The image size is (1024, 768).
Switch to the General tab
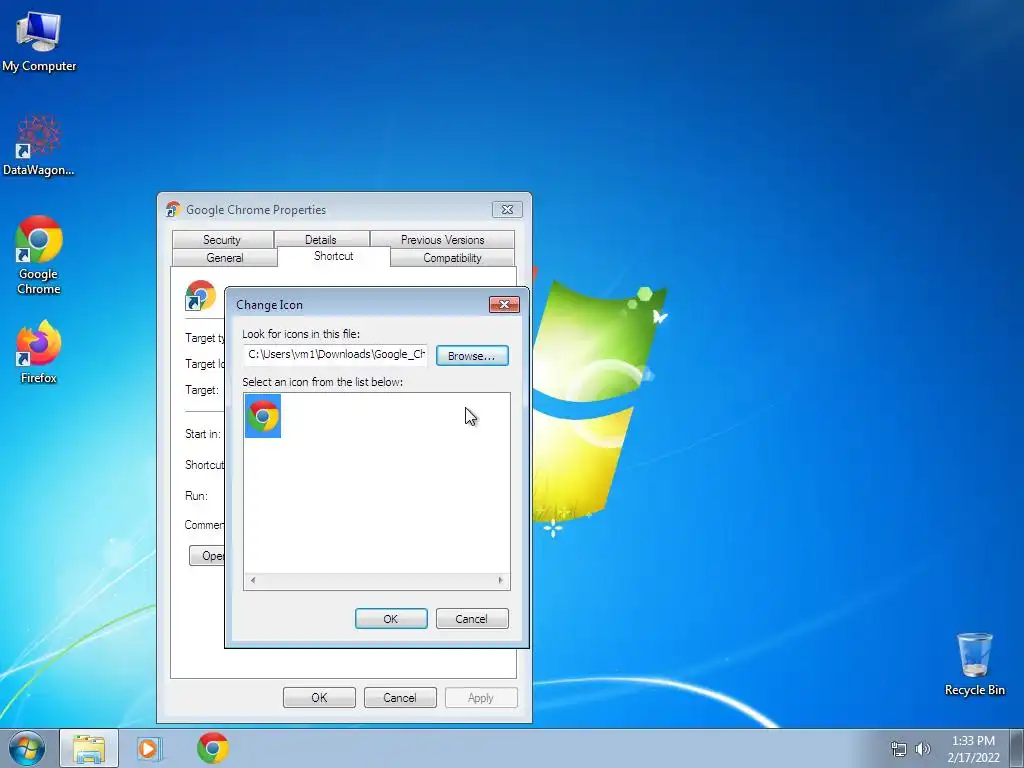tap(225, 258)
